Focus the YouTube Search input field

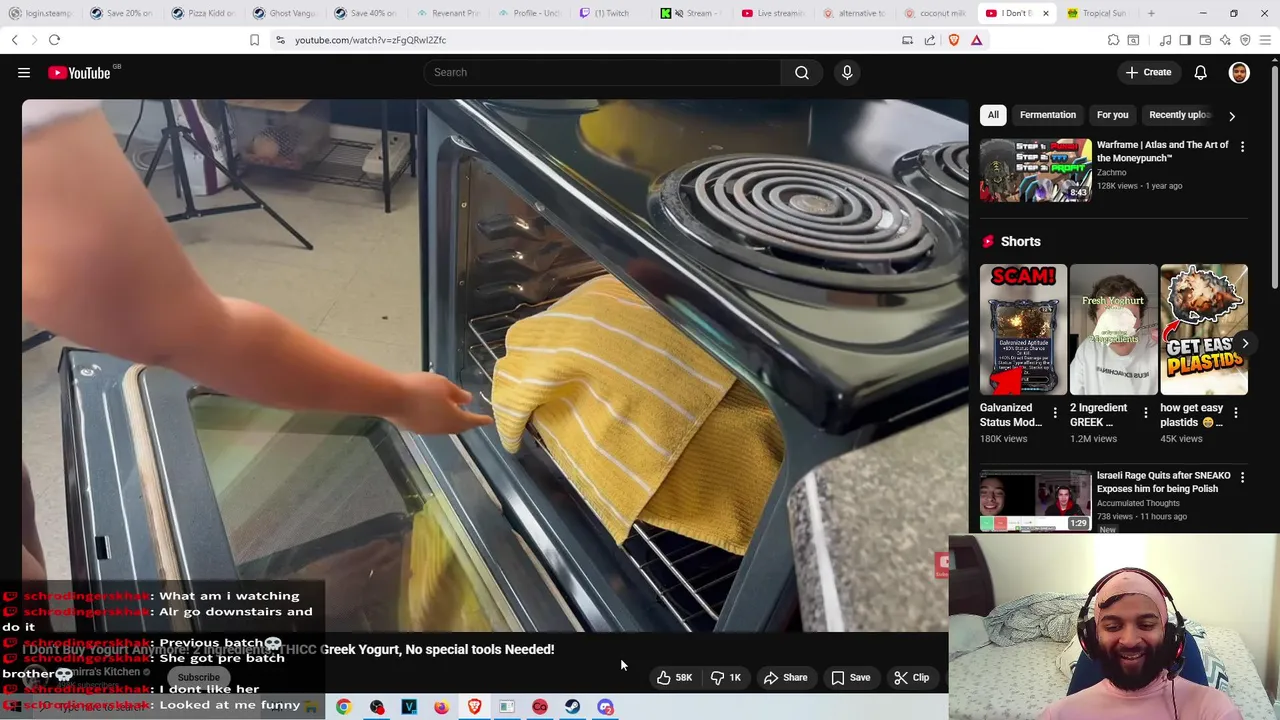coord(602,72)
